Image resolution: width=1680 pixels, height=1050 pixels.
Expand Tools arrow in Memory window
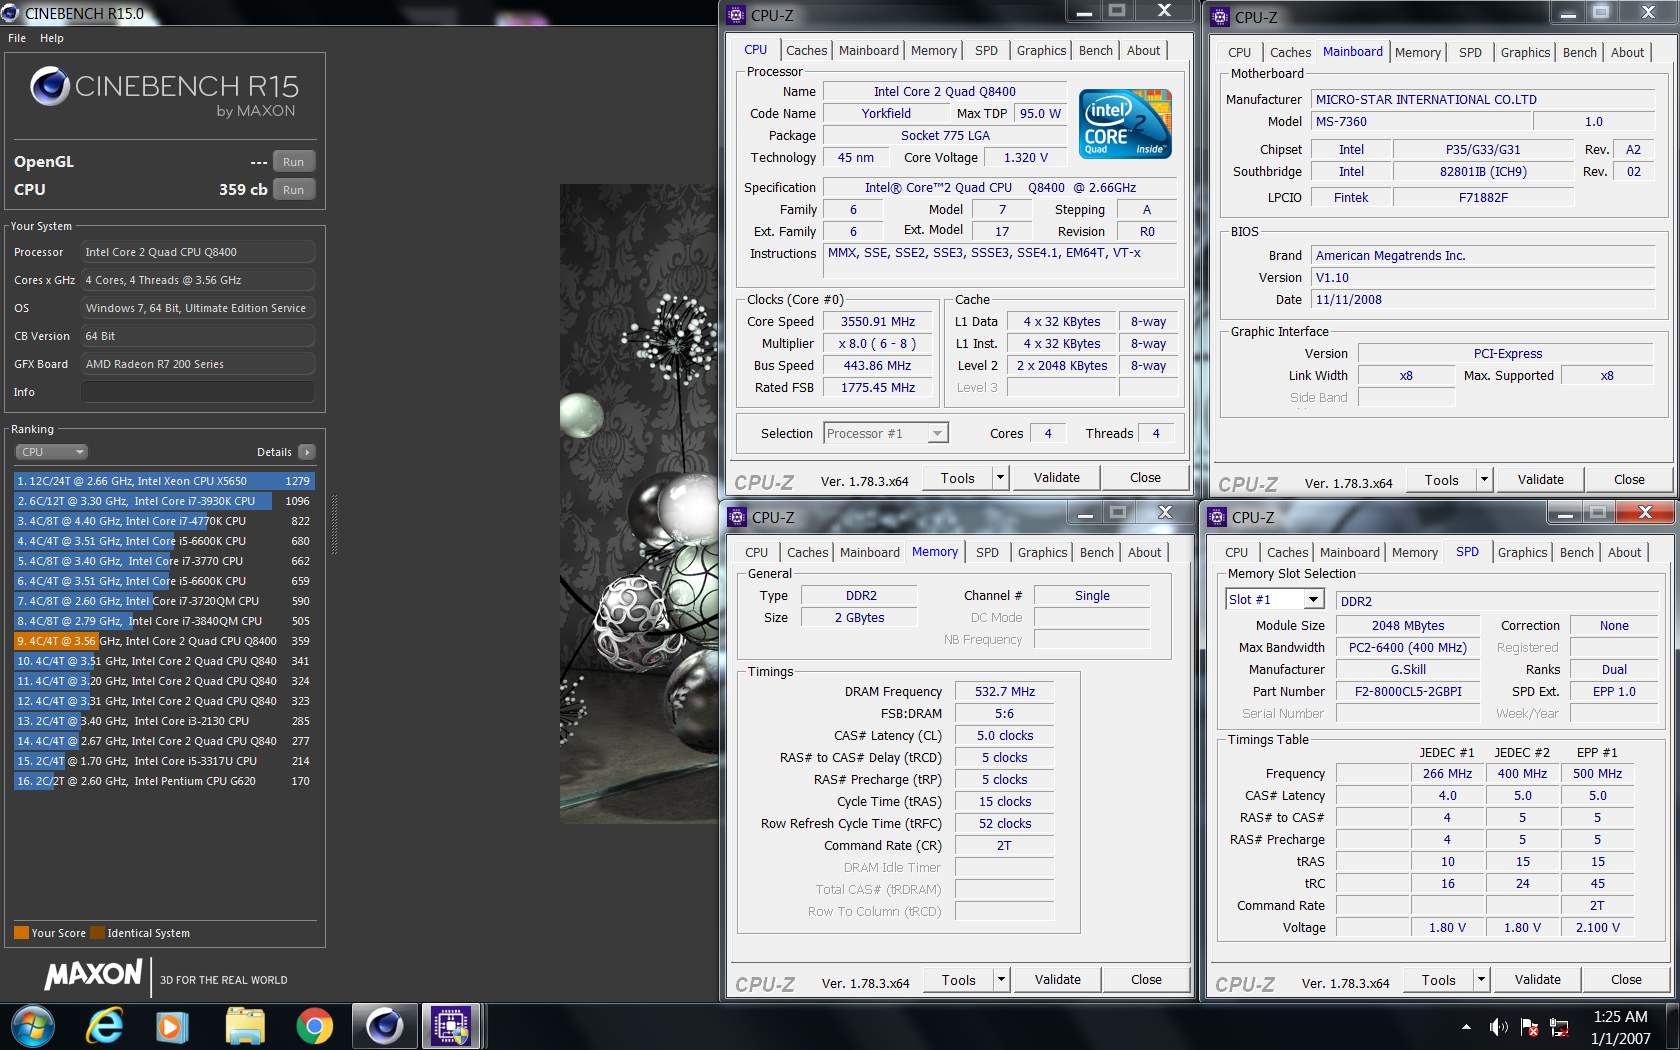pos(1001,980)
